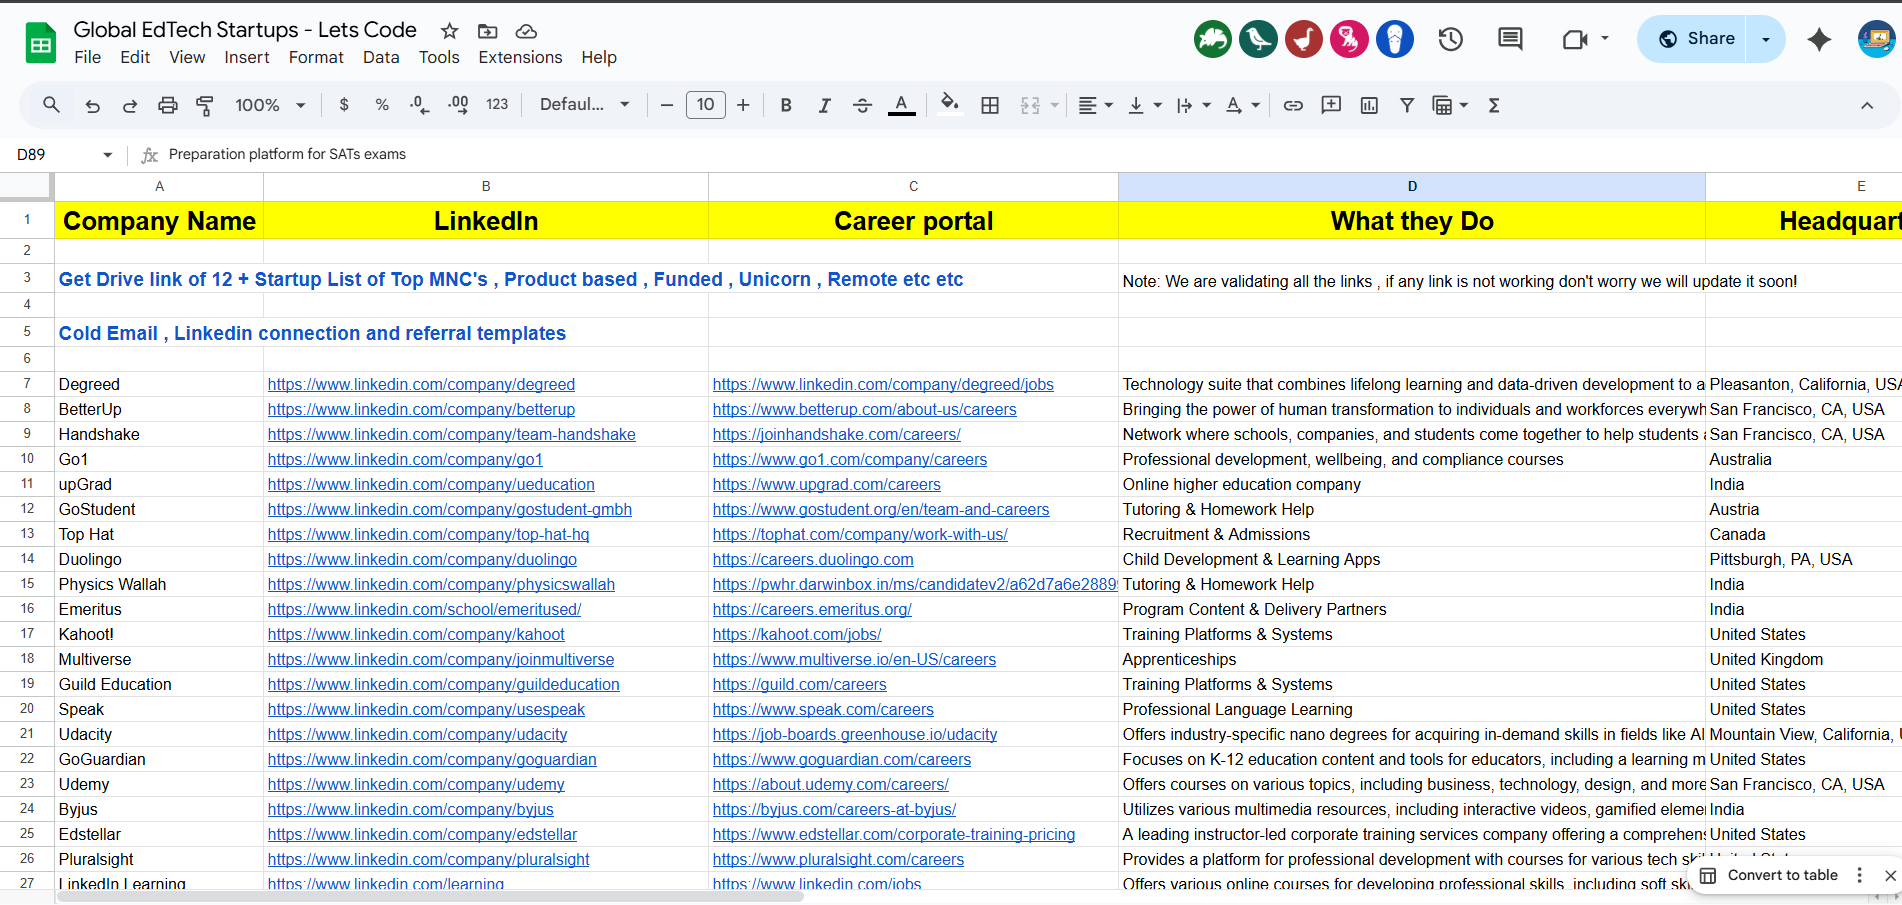Screen dimensions: 1902x905
Task: Open the Extensions menu
Action: (520, 57)
